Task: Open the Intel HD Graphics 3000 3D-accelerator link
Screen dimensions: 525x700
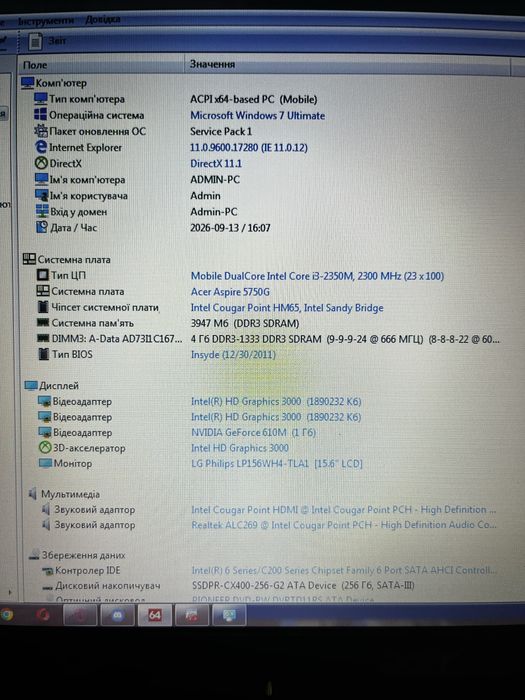Action: pyautogui.click(x=240, y=448)
